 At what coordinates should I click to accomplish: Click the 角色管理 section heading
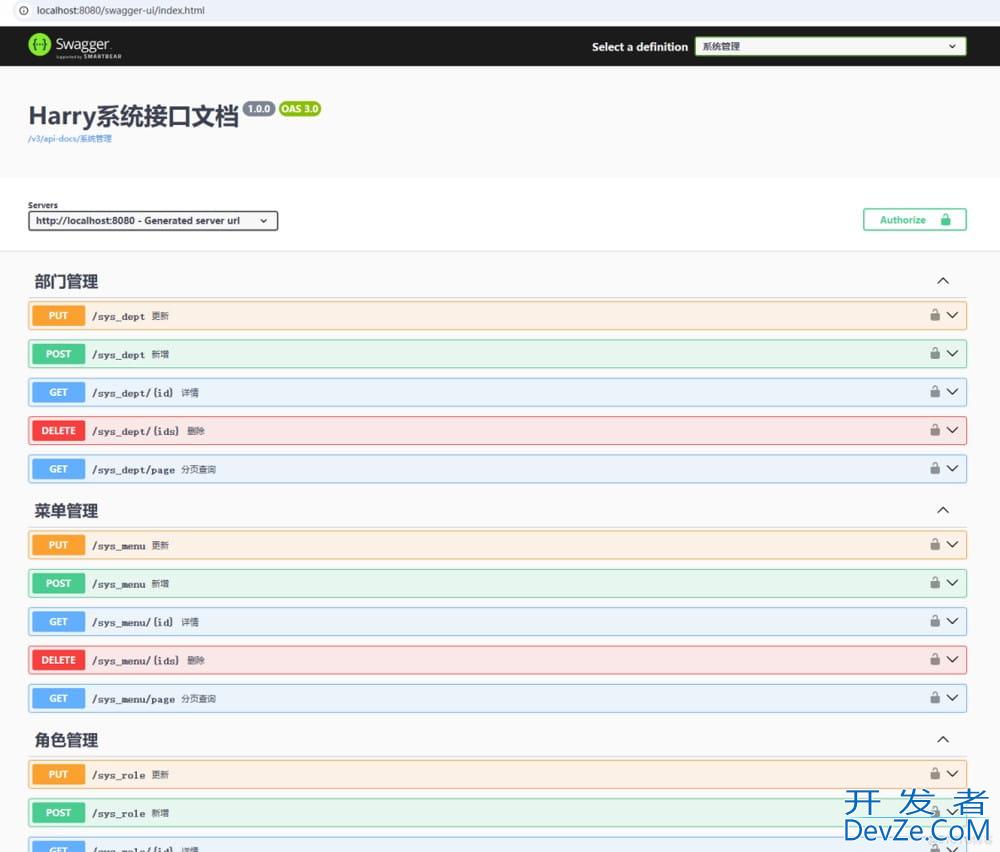click(66, 740)
